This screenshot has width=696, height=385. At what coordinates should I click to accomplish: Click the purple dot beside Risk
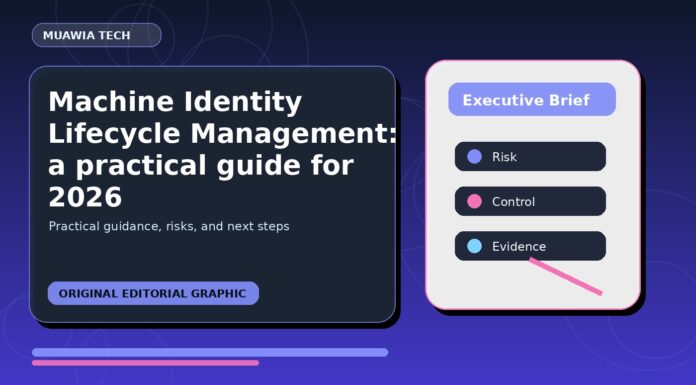pos(475,157)
